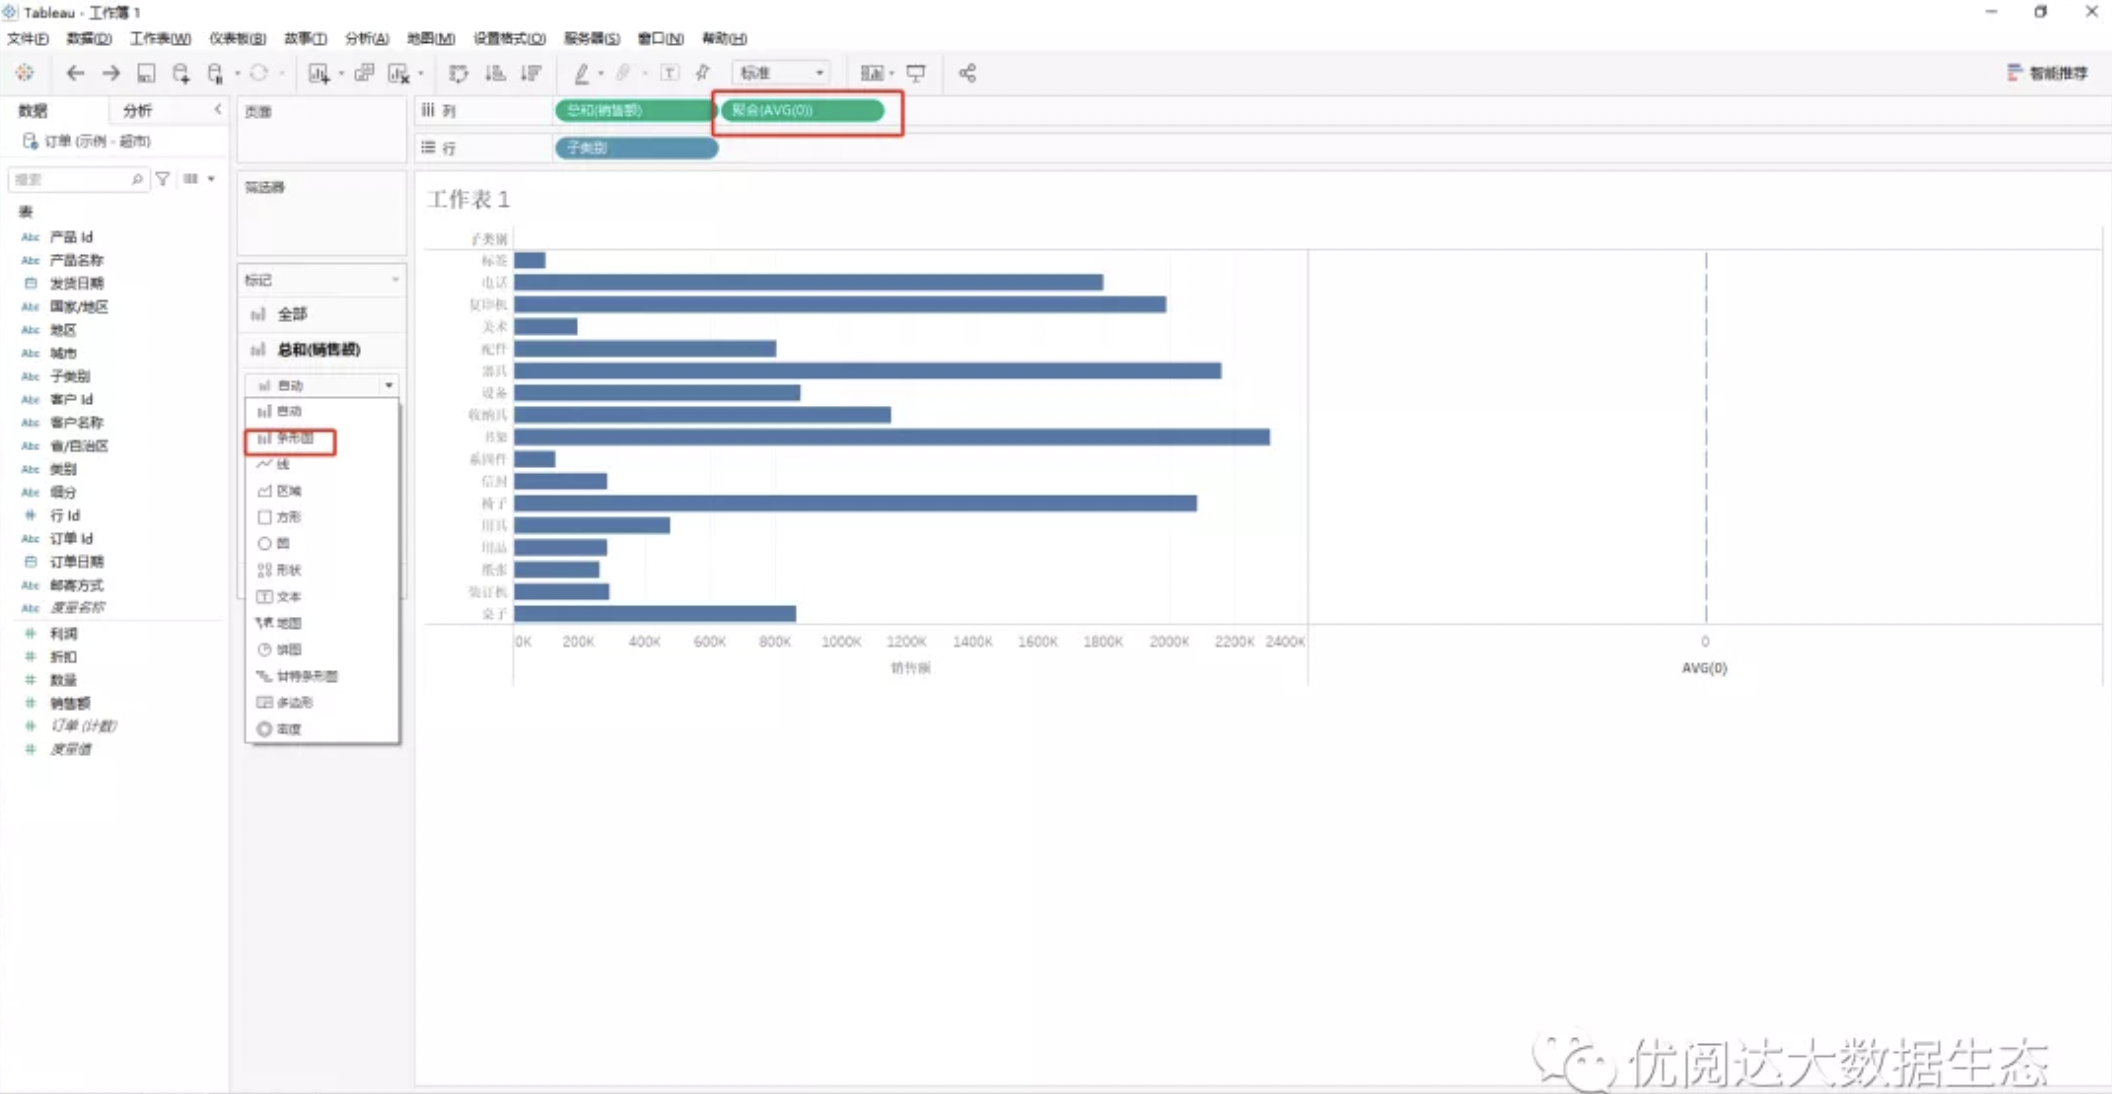Image resolution: width=2112 pixels, height=1094 pixels.
Task: Click the new worksheet icon
Action: pyautogui.click(x=318, y=73)
